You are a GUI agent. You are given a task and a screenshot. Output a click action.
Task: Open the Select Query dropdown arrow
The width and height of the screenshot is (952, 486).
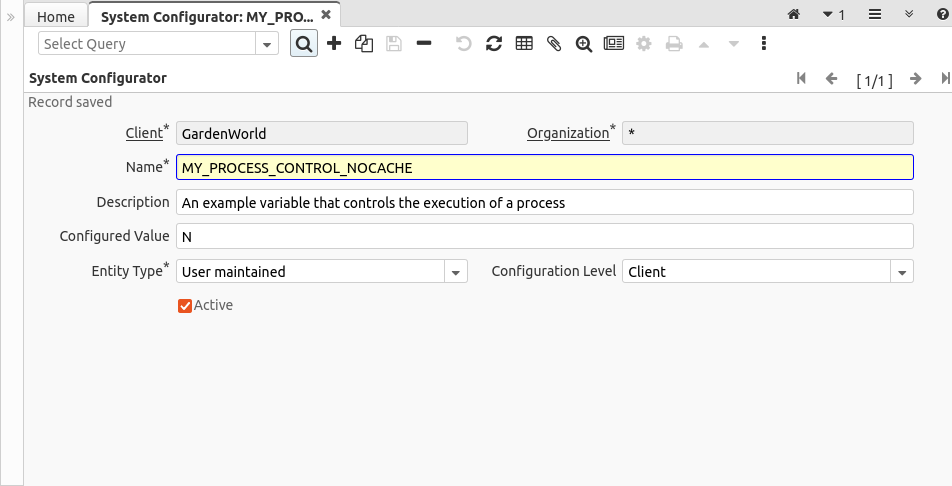coord(267,44)
